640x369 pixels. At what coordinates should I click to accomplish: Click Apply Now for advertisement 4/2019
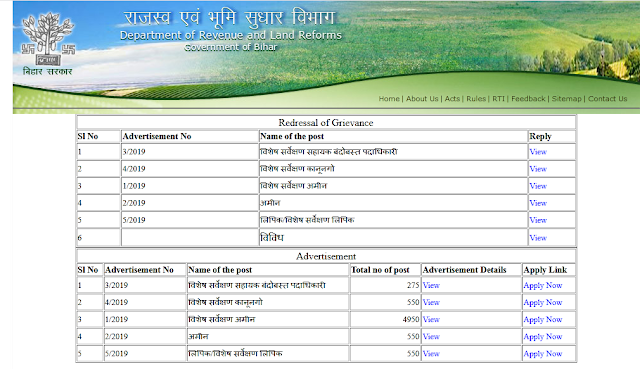[x=543, y=303]
